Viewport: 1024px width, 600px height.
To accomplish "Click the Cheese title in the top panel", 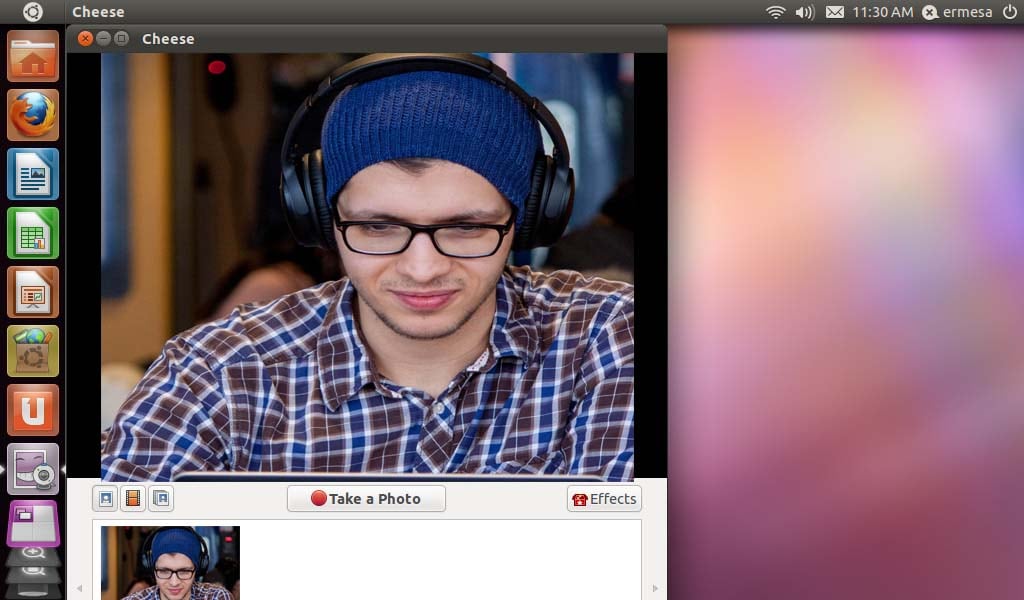I will pyautogui.click(x=98, y=12).
